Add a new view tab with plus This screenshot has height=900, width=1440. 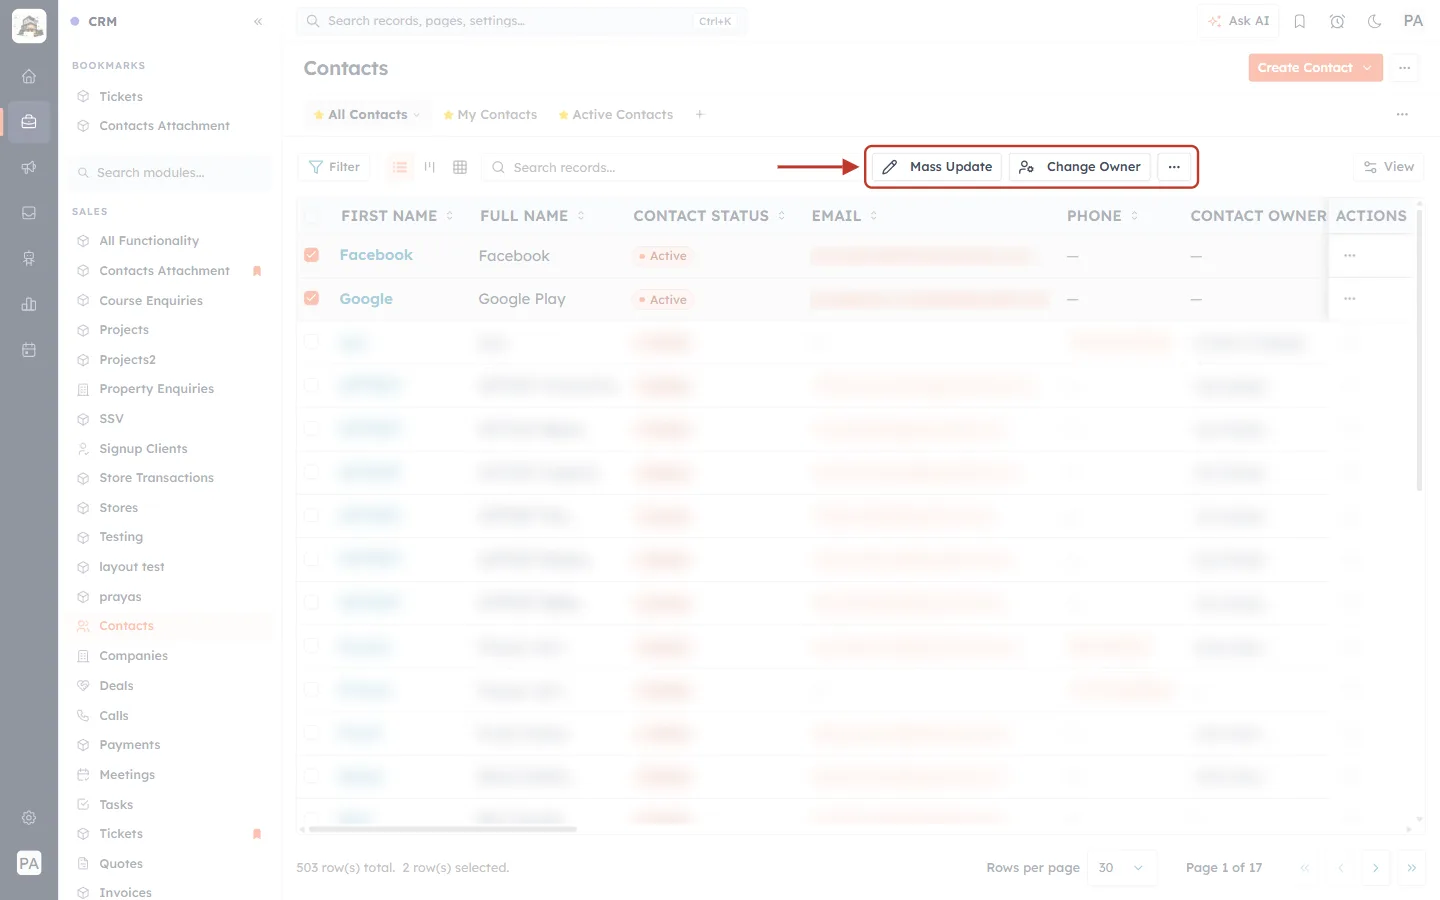(700, 115)
